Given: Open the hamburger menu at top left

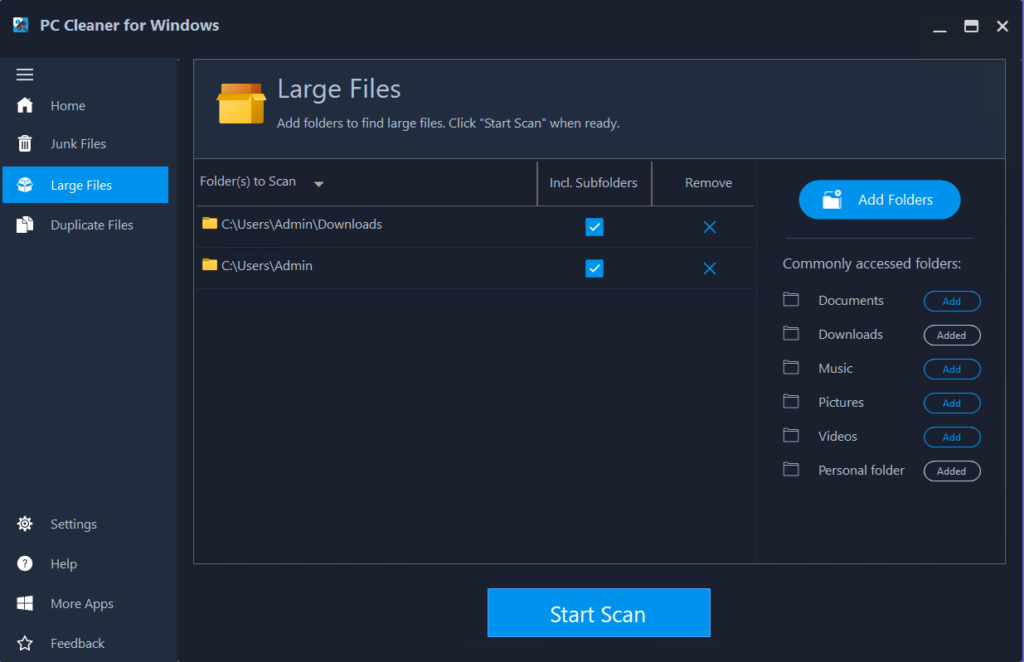Looking at the screenshot, I should tap(24, 74).
